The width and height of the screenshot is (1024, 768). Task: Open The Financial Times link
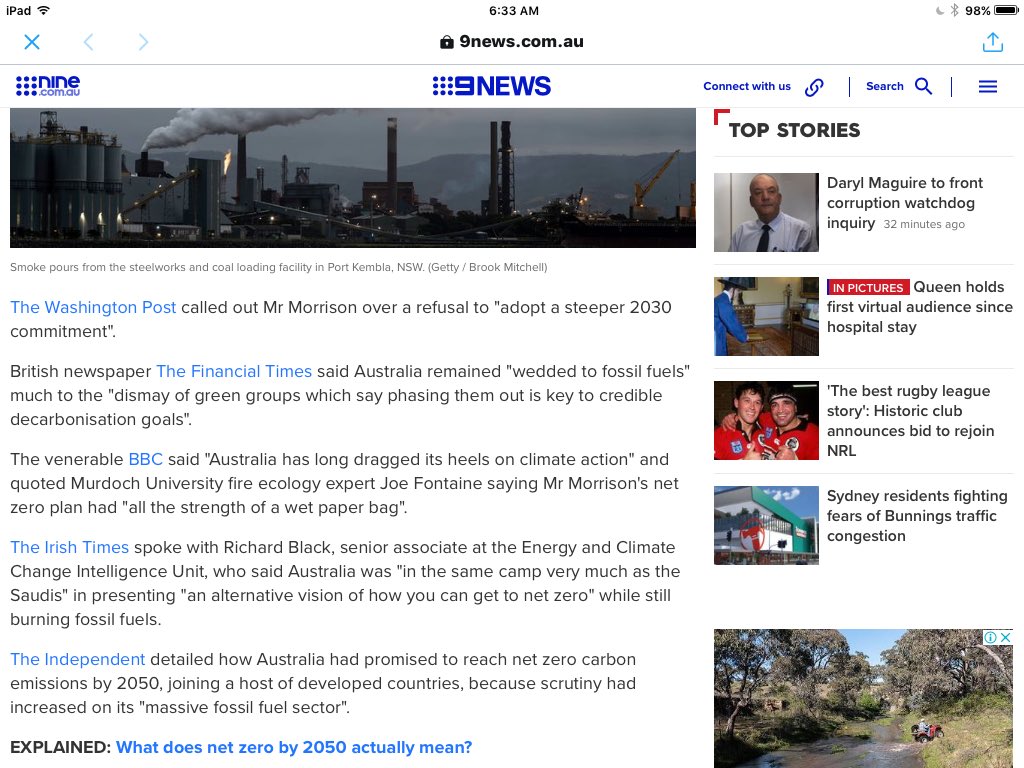(x=234, y=371)
